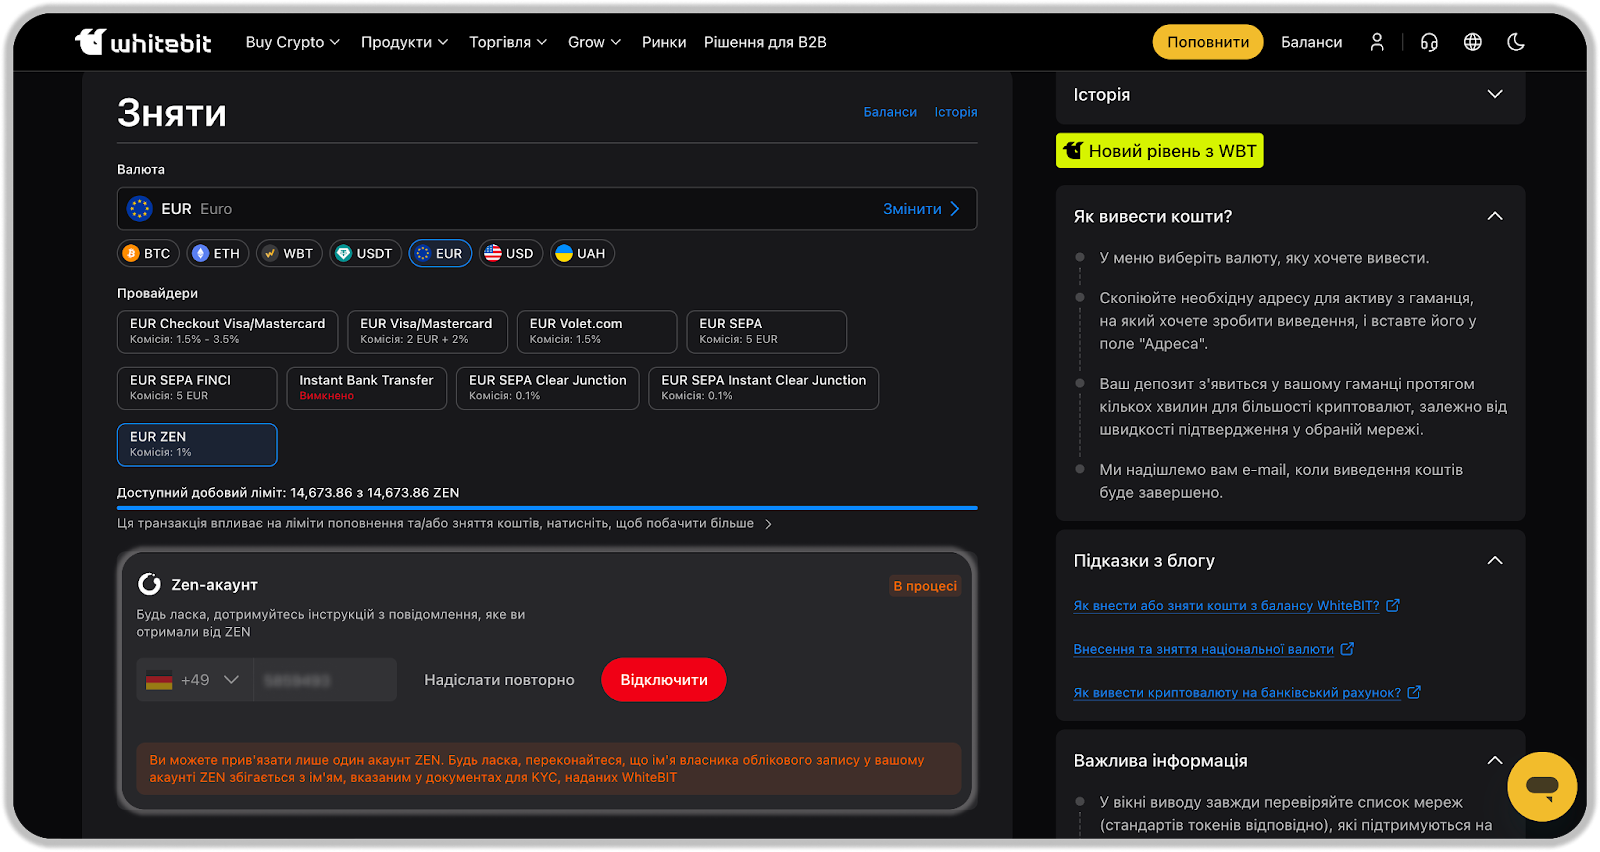Choose the USDT currency chip
Image resolution: width=1600 pixels, height=852 pixels.
click(x=365, y=254)
